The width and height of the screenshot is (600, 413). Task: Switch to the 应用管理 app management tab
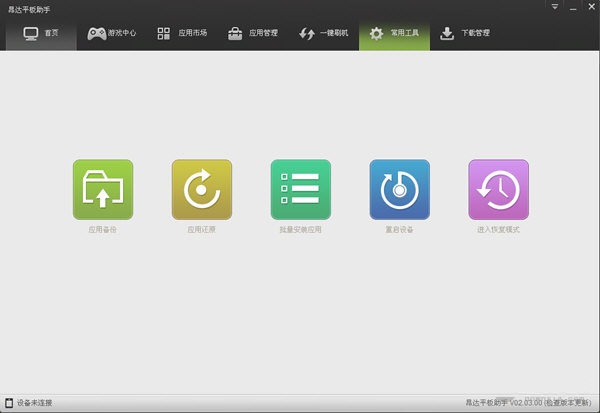tap(253, 33)
